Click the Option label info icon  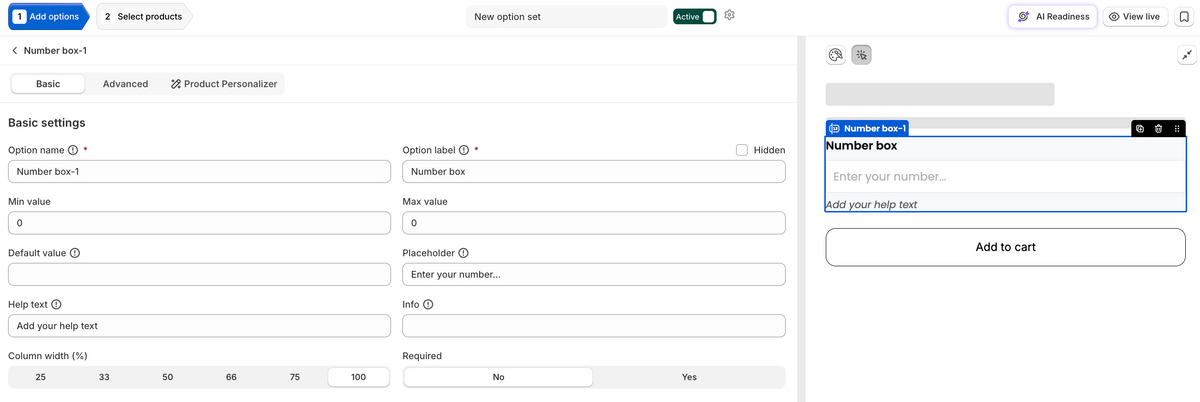coord(464,150)
